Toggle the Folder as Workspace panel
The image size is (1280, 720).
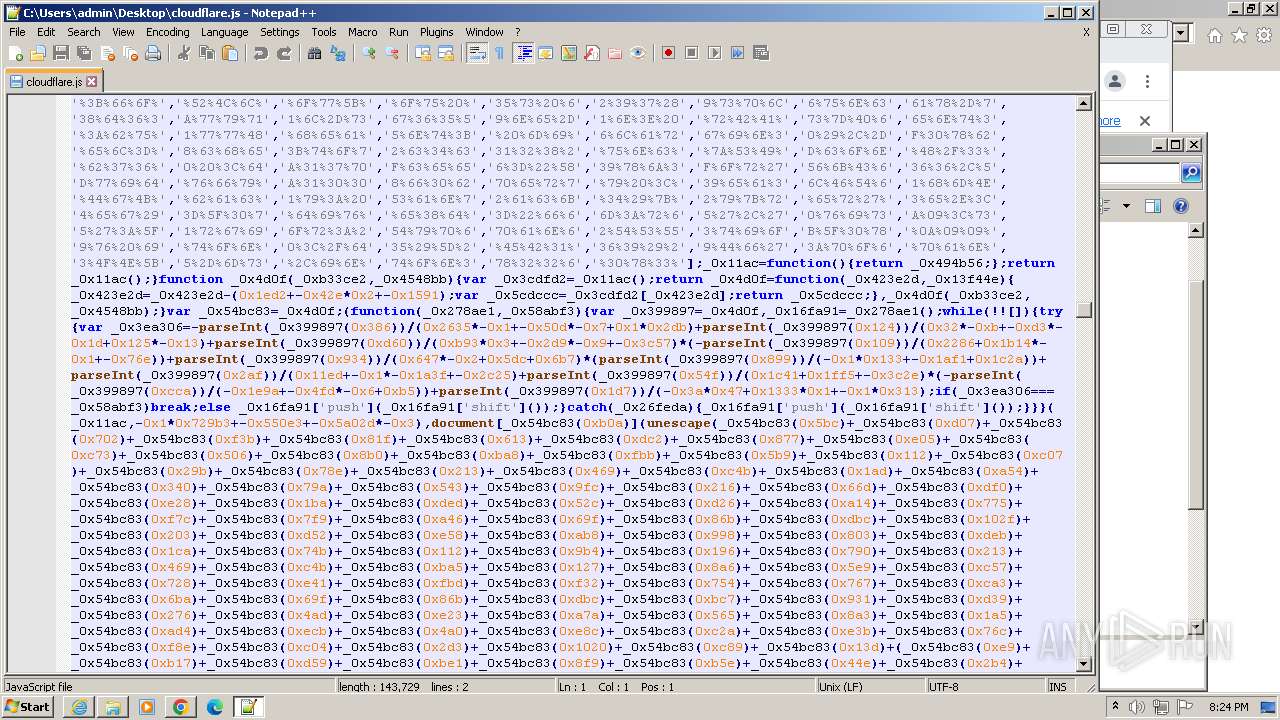[615, 53]
